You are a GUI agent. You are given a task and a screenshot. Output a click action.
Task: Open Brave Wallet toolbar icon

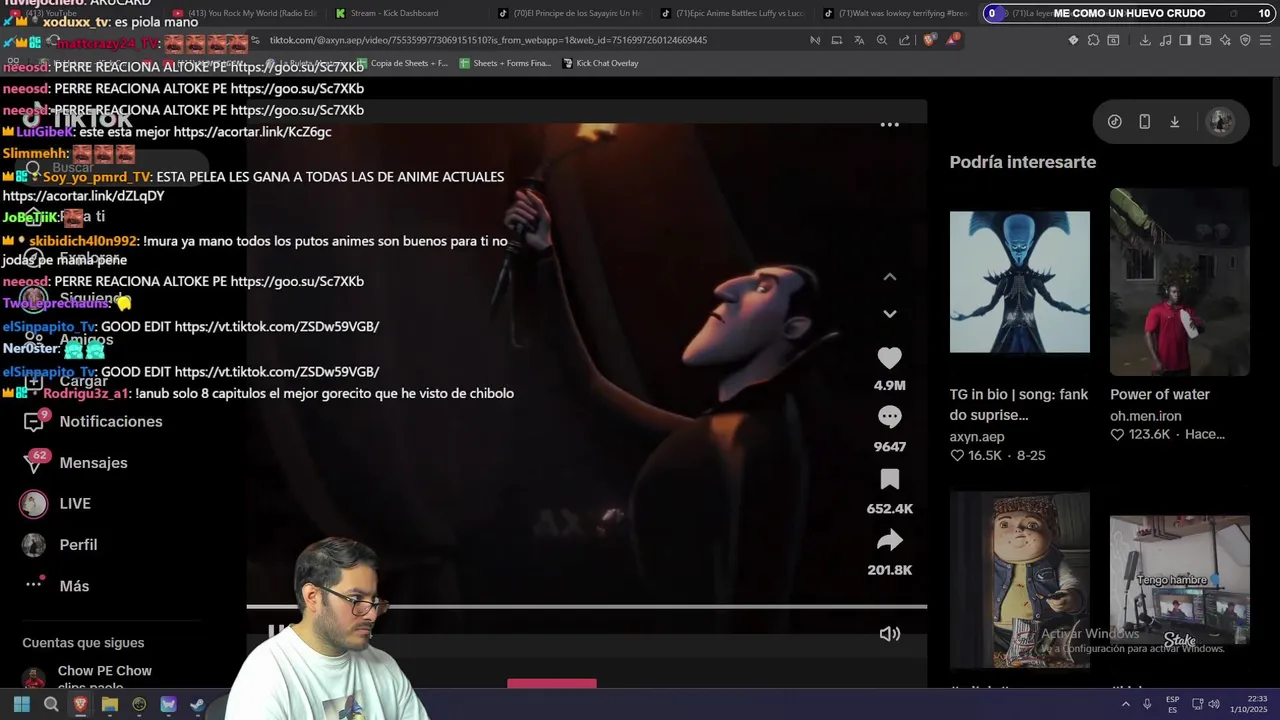click(1205, 40)
